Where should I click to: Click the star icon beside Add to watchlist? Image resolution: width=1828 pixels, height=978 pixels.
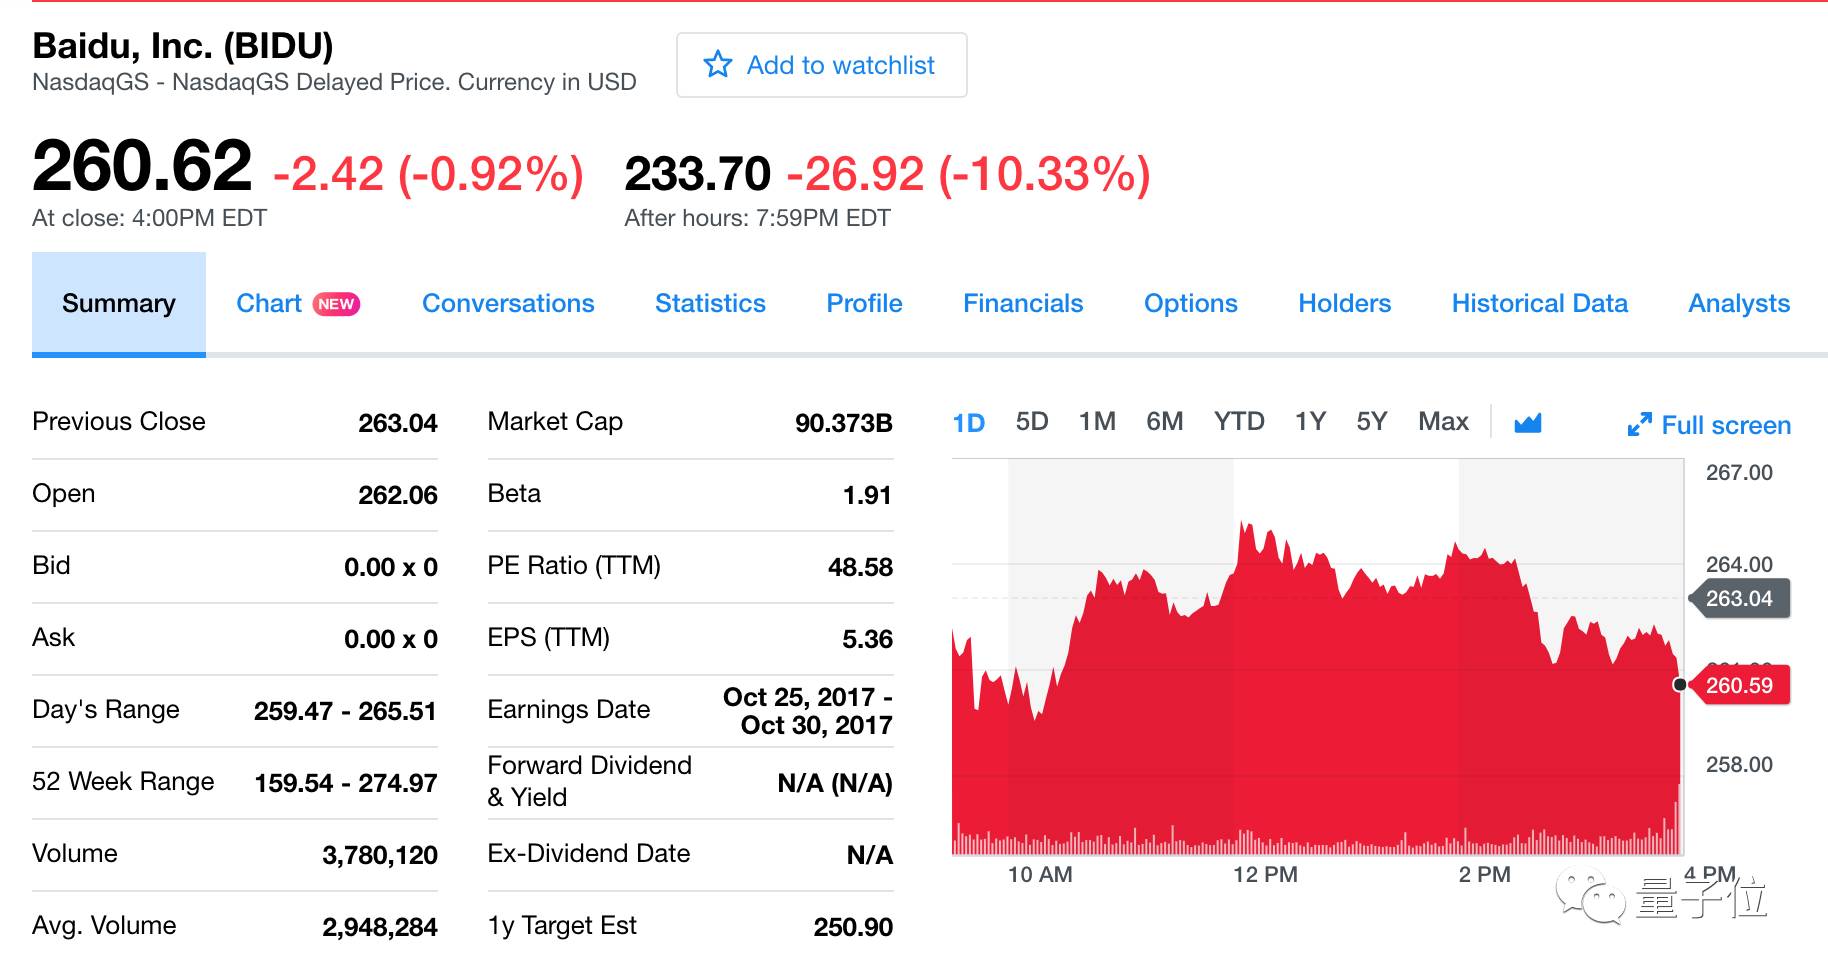[718, 65]
